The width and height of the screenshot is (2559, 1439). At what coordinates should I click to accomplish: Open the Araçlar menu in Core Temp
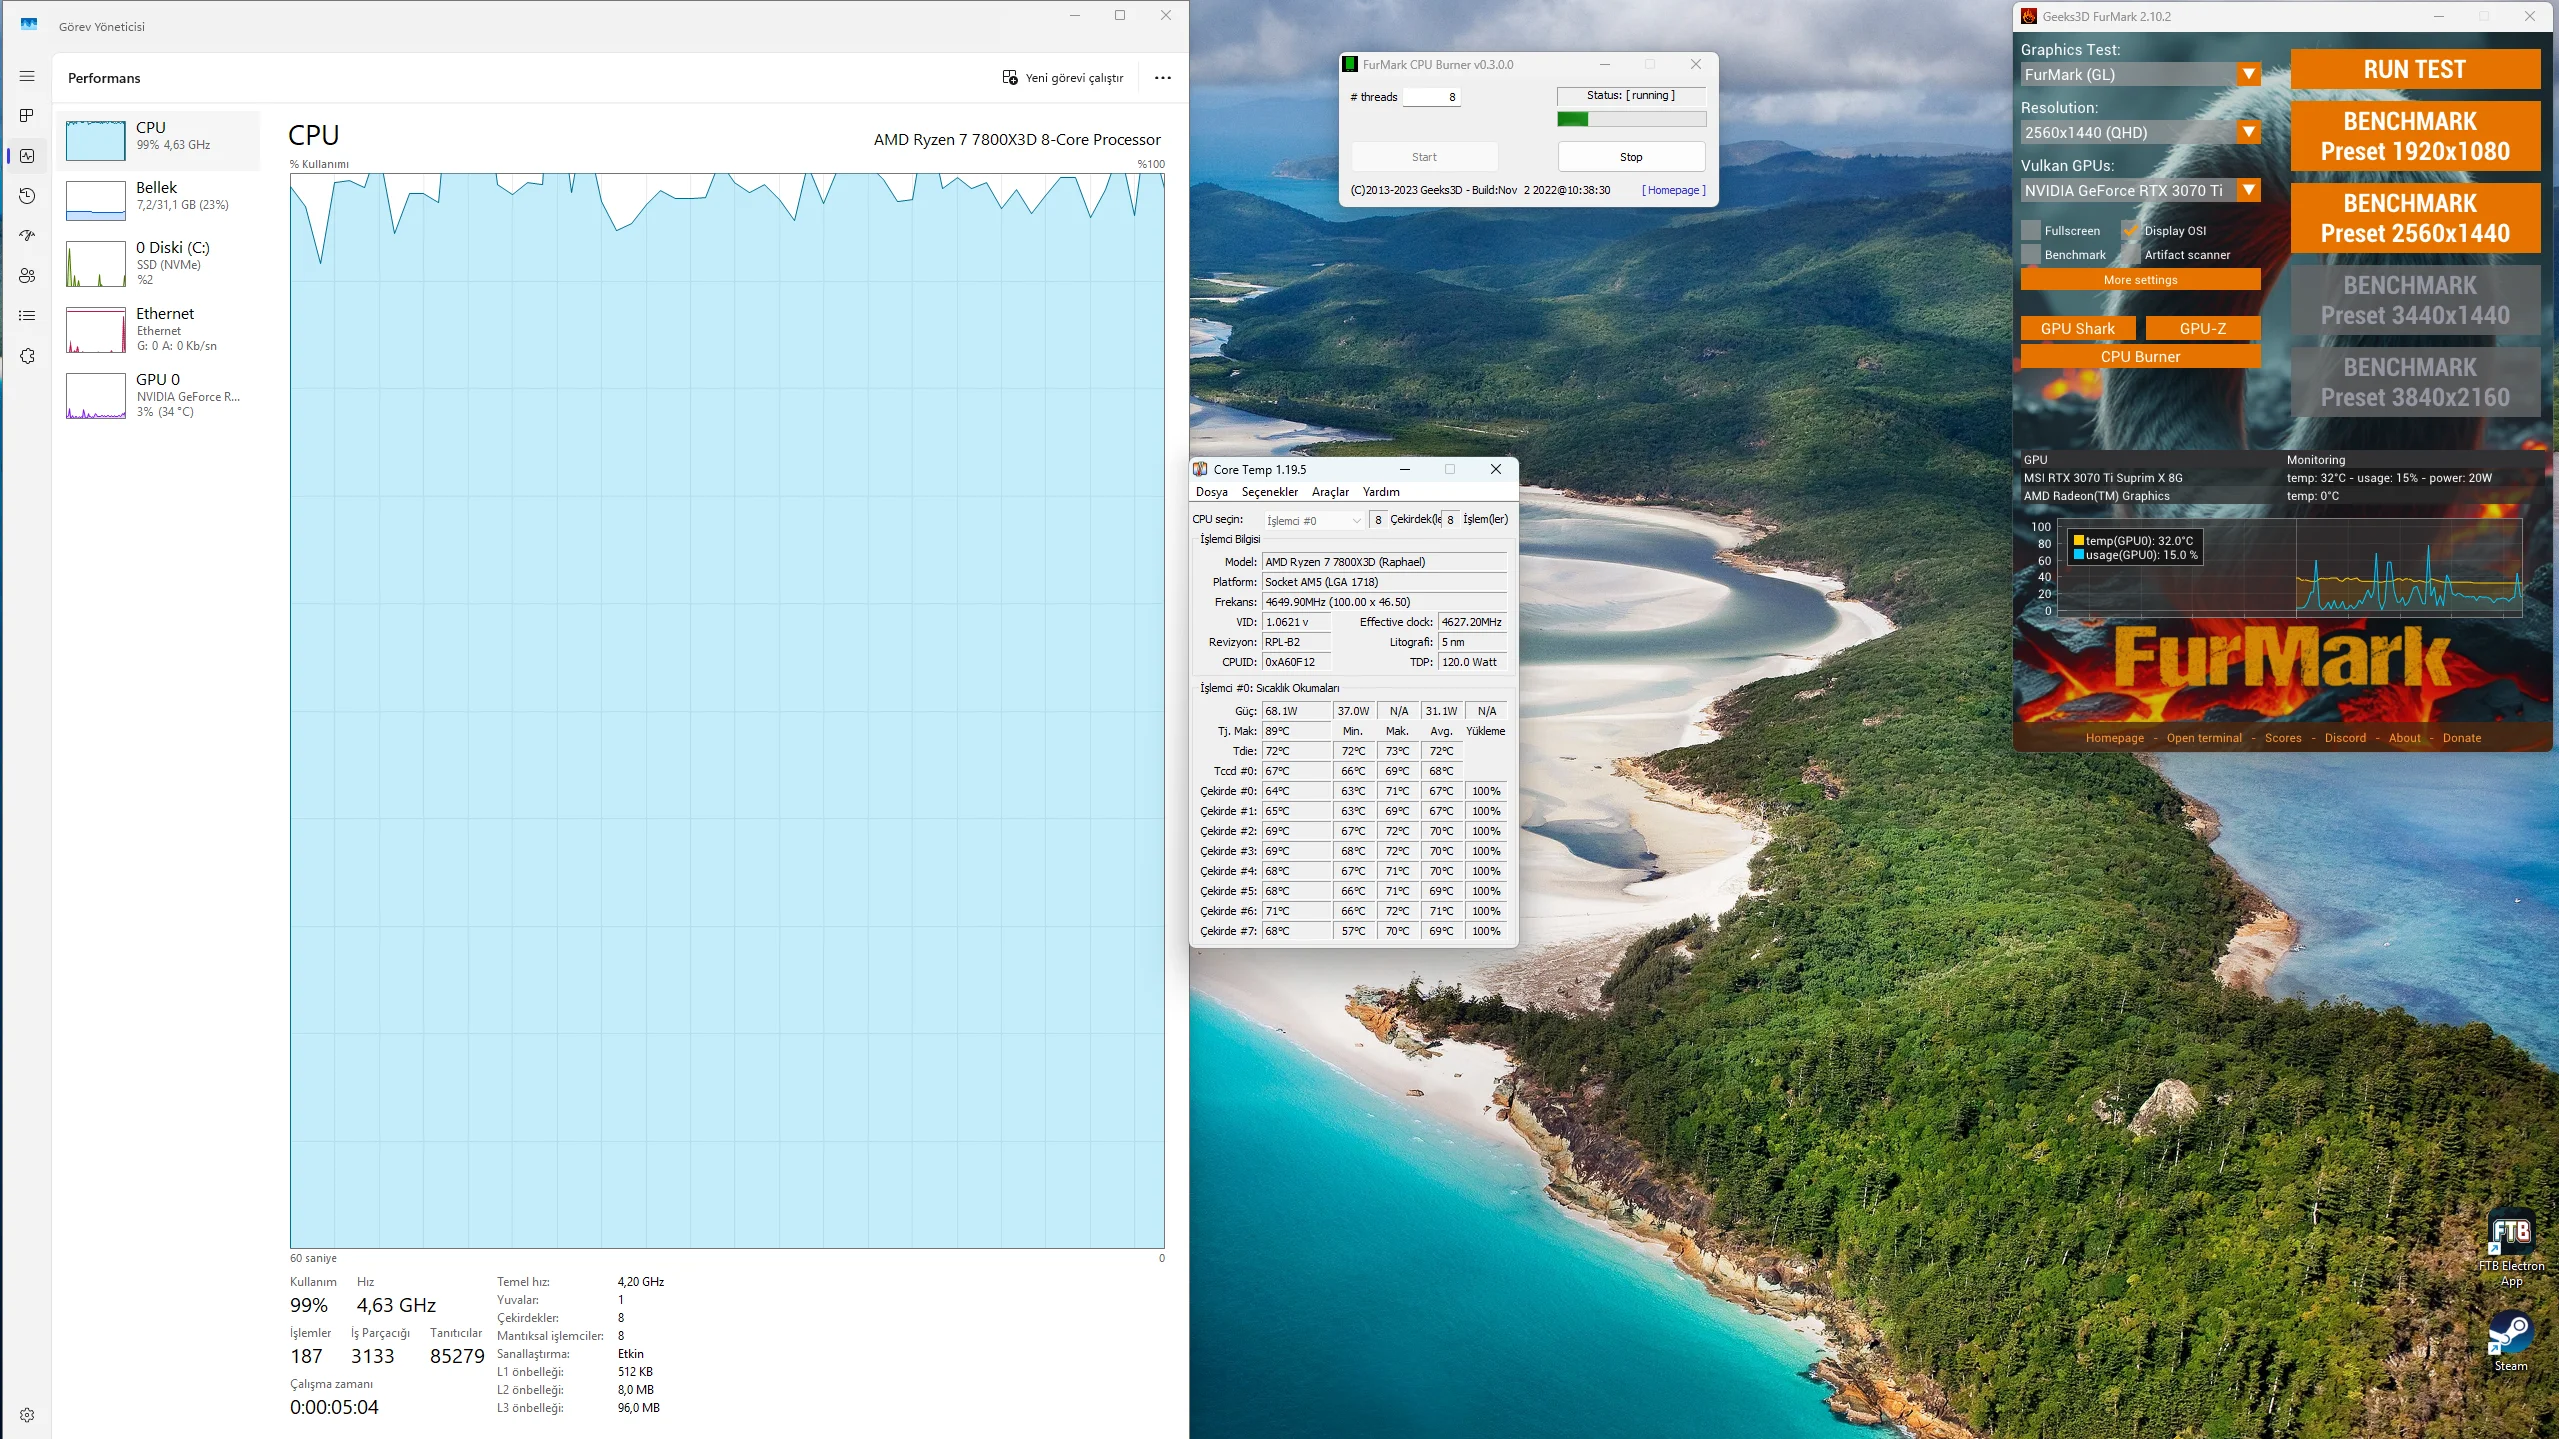pyautogui.click(x=1330, y=492)
